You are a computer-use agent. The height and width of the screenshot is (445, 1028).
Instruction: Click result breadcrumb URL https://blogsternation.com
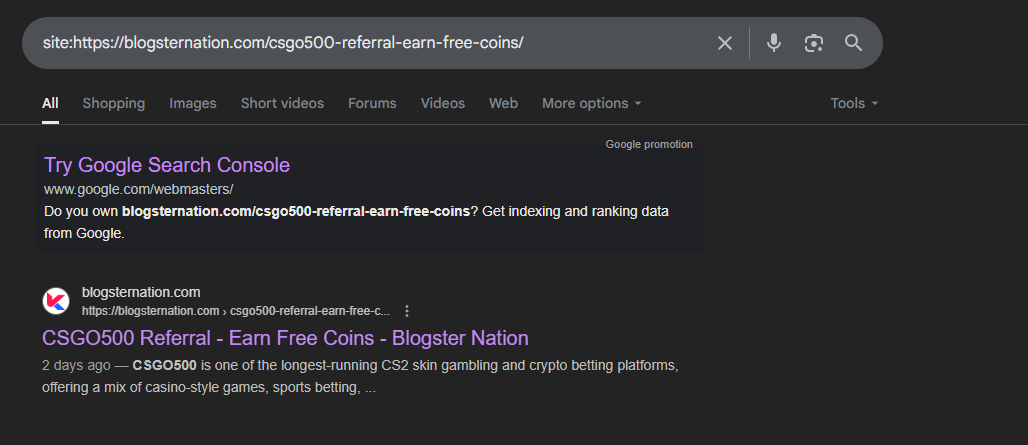236,311
